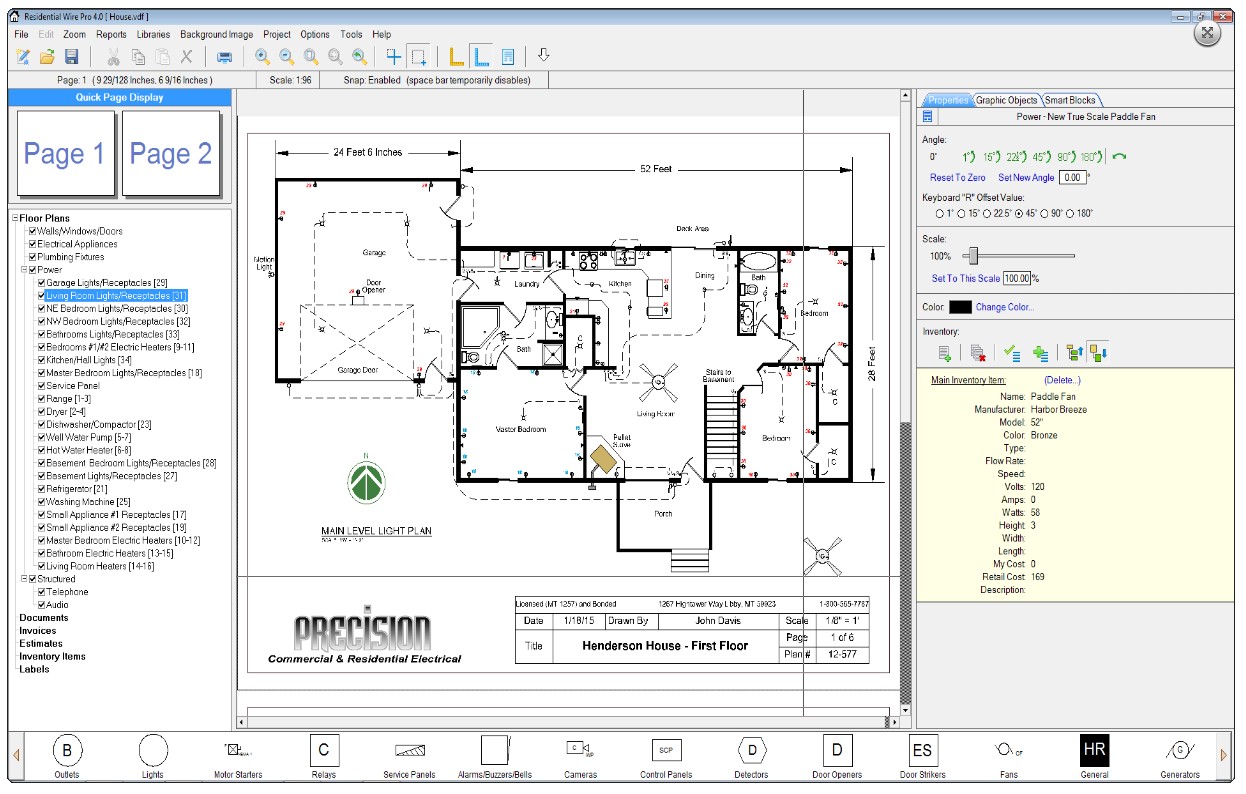Click the Set New Angle link
Viewport: 1246px width, 794px height.
click(x=1026, y=177)
